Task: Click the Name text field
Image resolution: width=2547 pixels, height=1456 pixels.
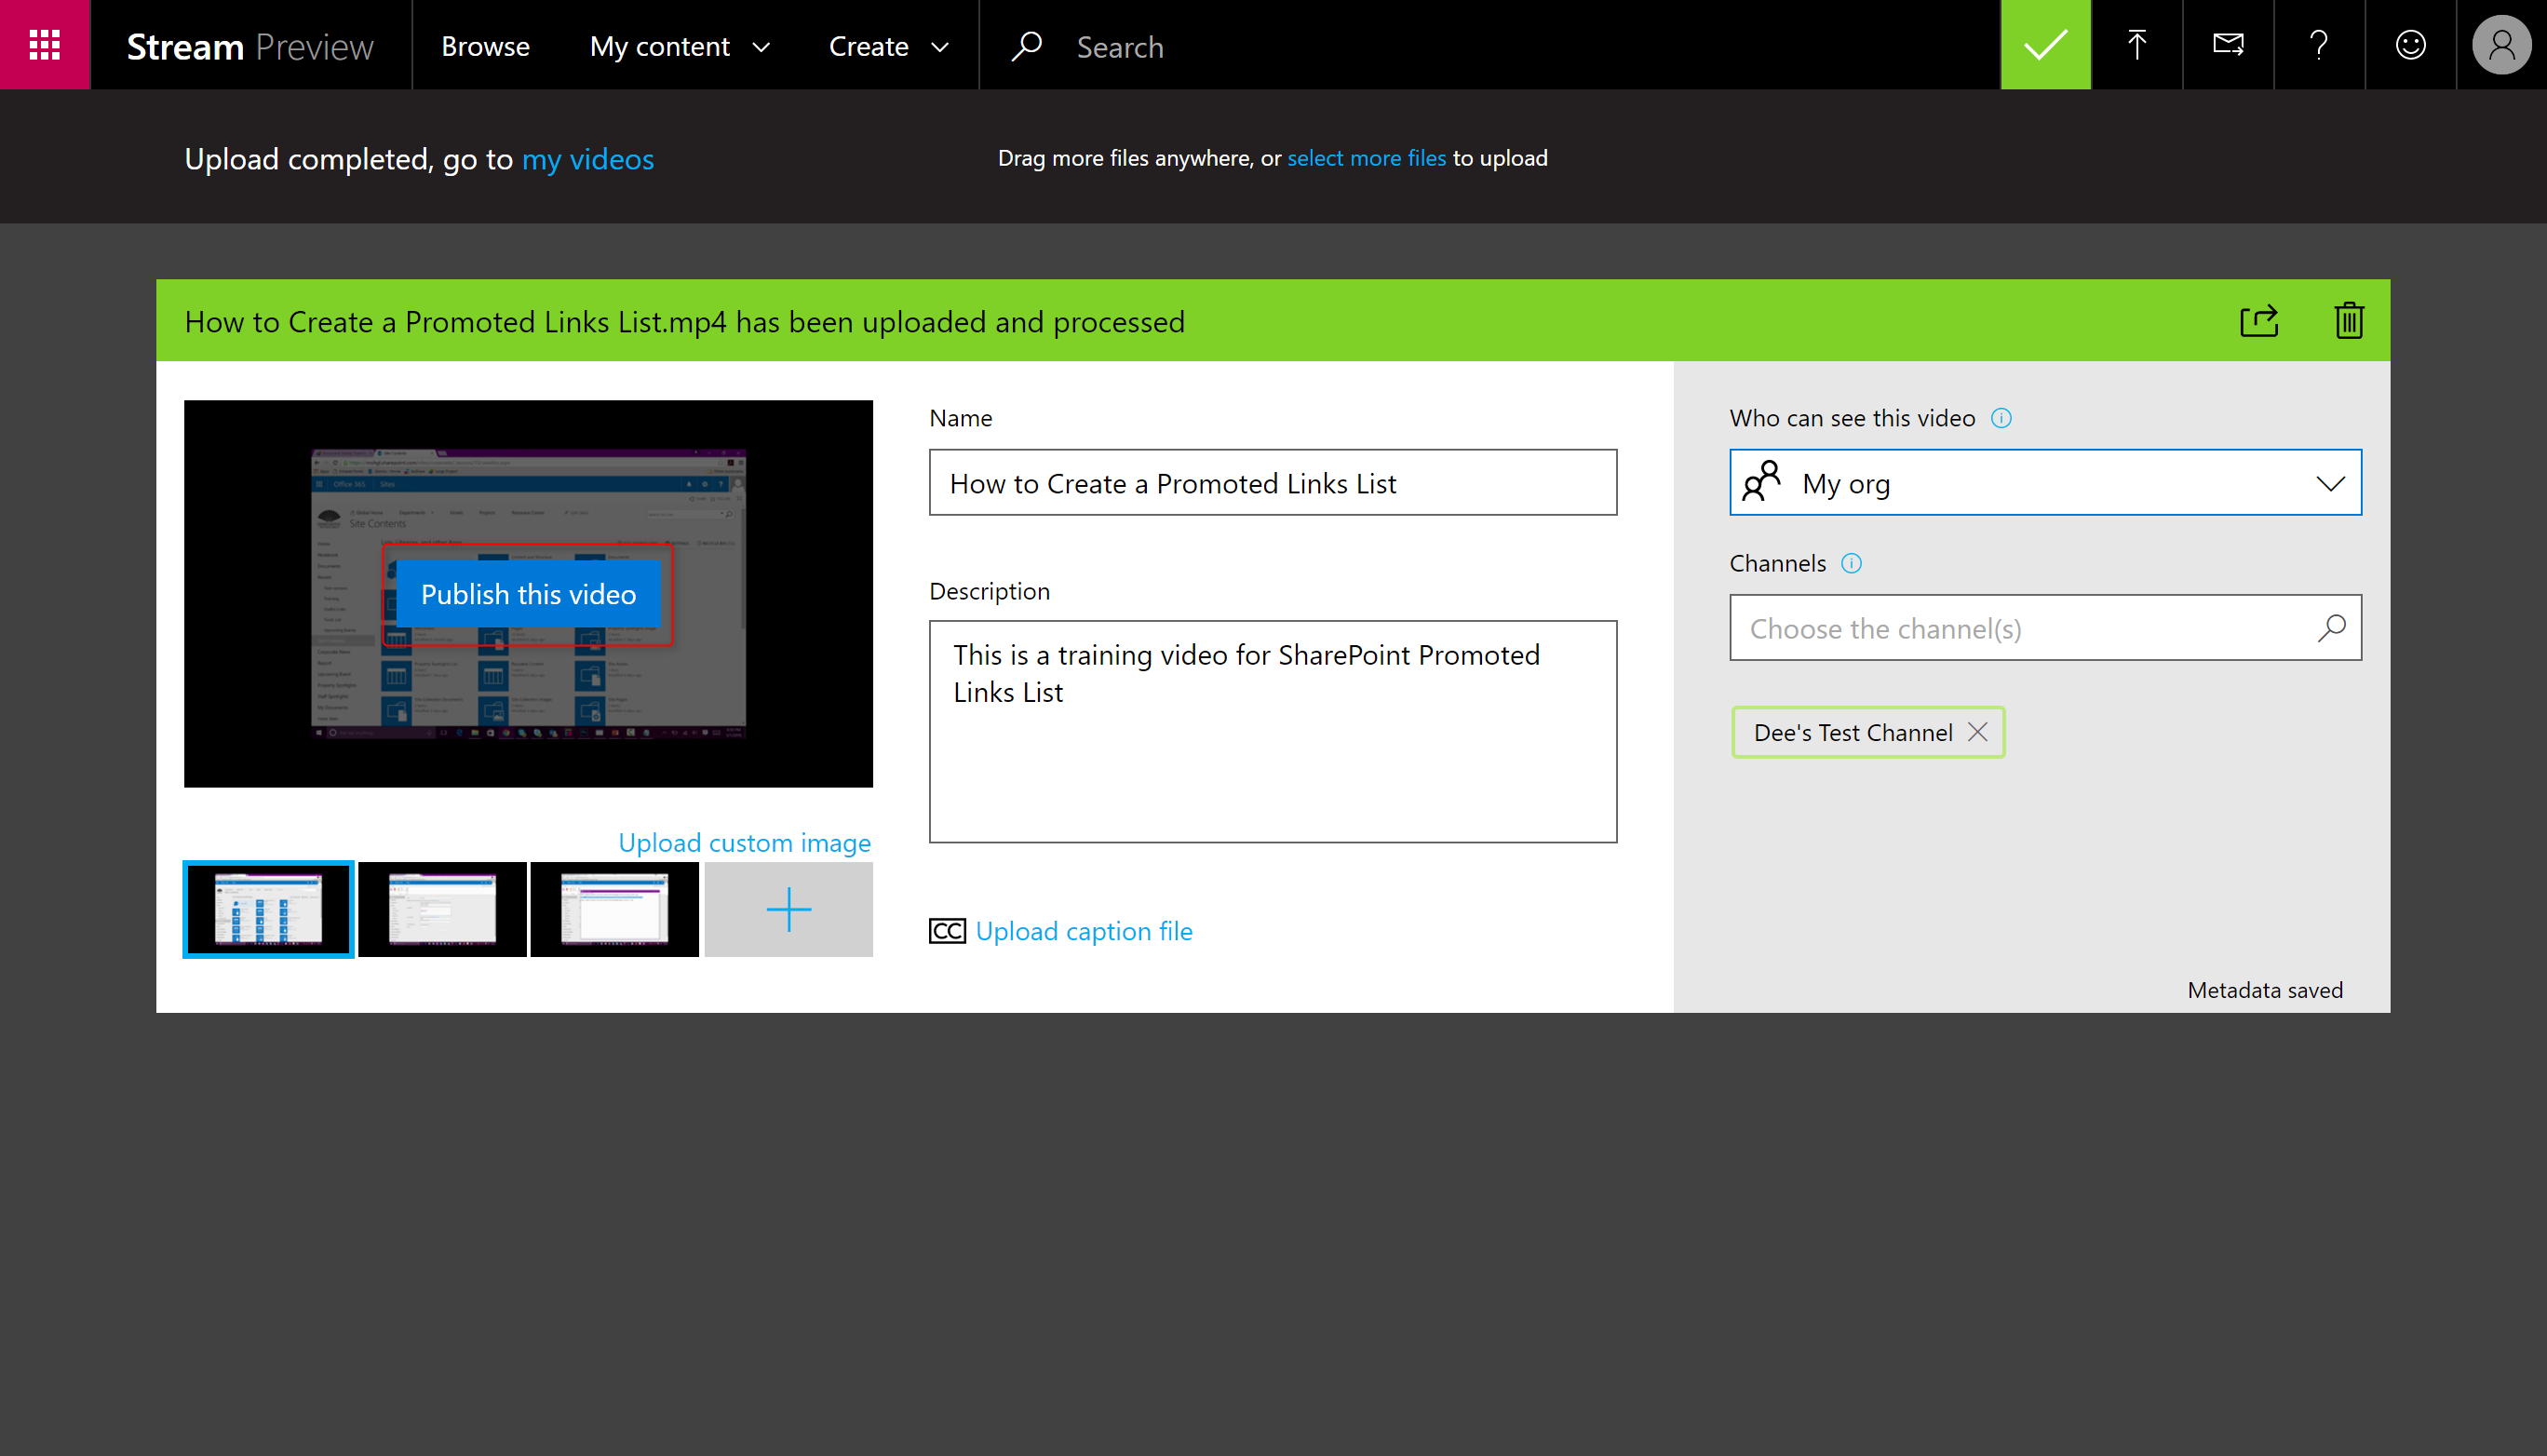Action: 1272,482
